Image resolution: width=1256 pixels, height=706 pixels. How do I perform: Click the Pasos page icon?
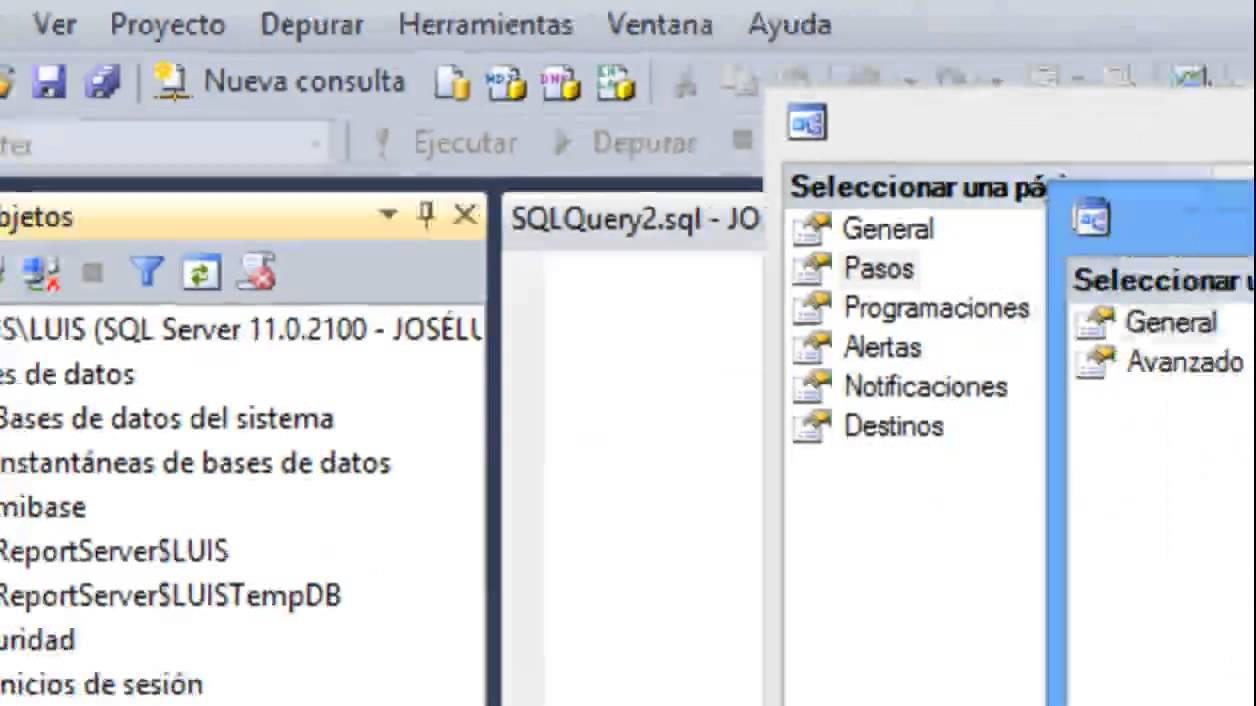pos(812,268)
